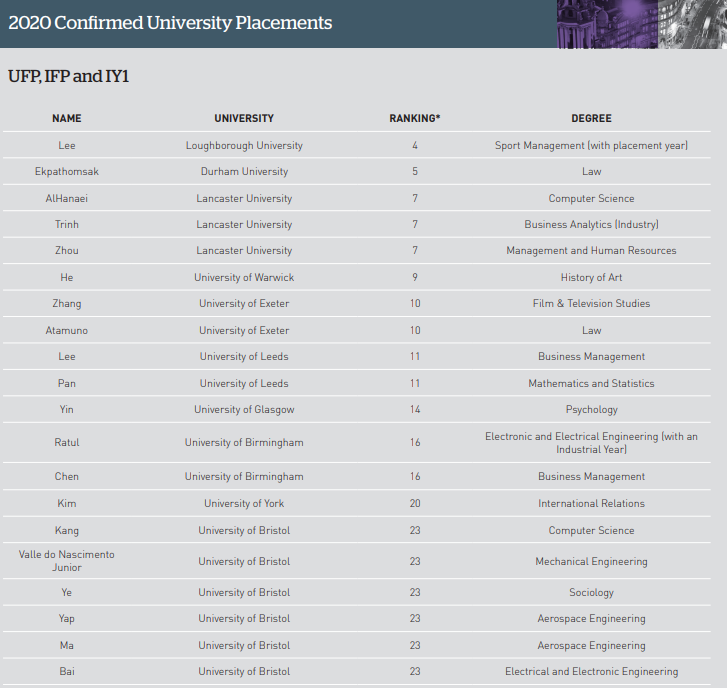Click the '2020 Confirmed University Placements' title
727x688 pixels.
tap(170, 23)
